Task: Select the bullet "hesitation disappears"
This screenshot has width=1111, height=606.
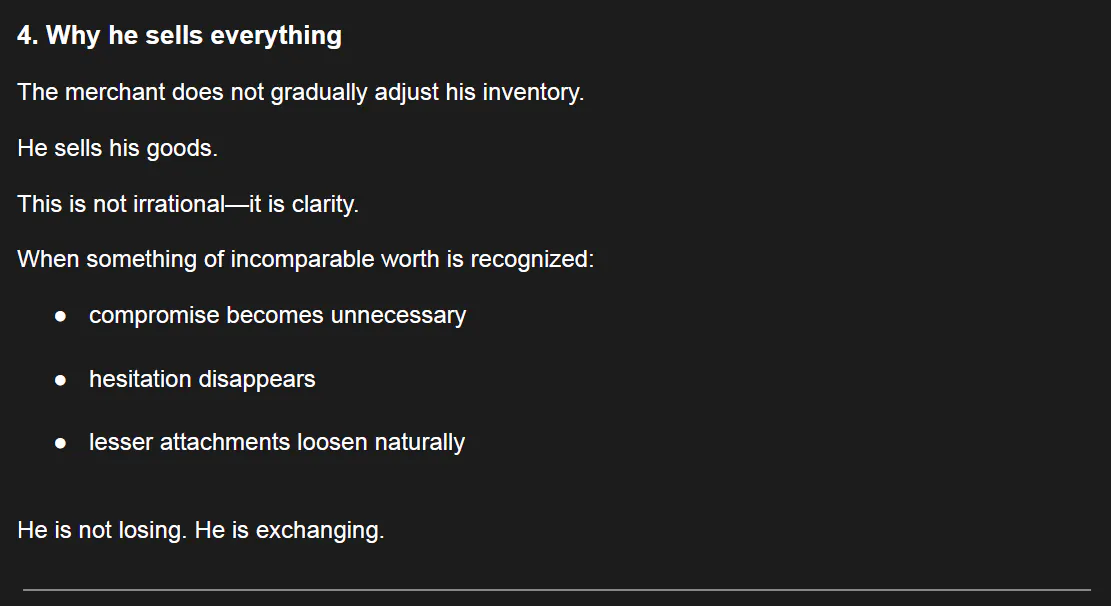Action: (202, 380)
